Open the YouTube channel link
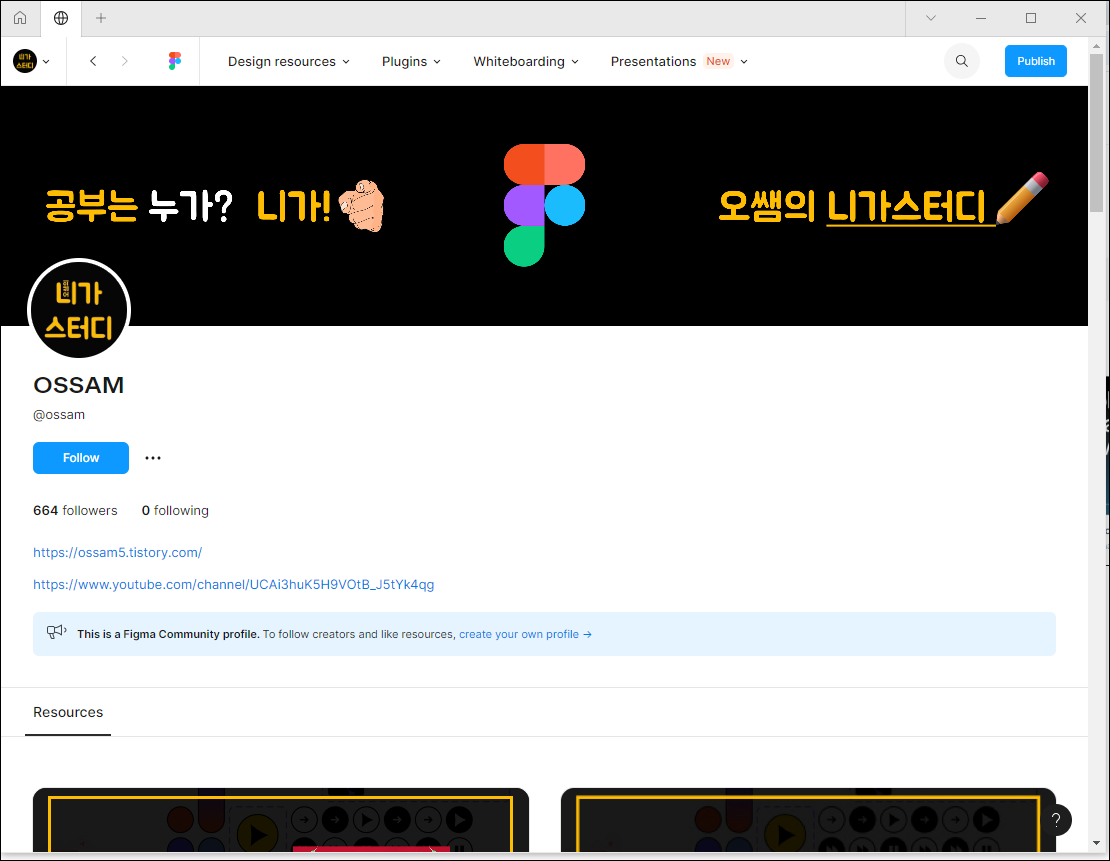 234,584
